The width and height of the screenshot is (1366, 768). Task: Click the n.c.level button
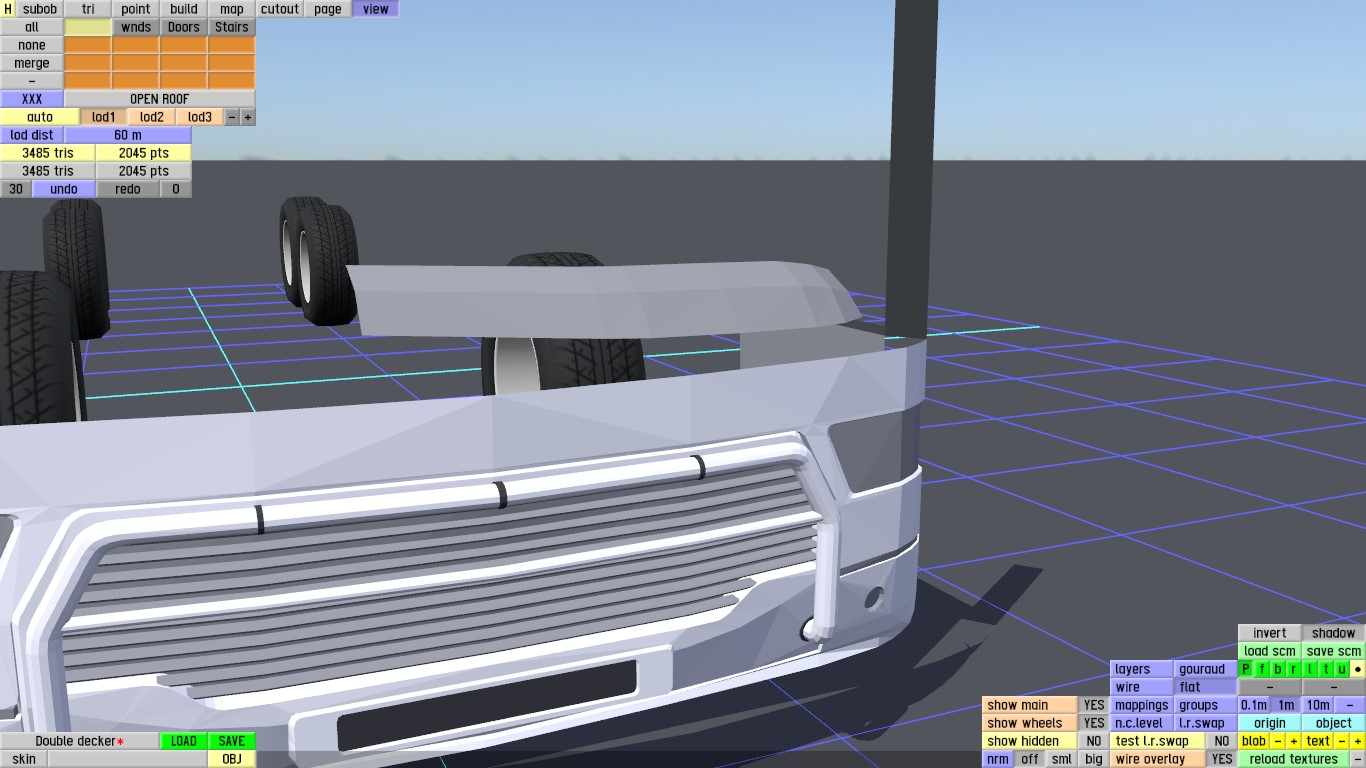(x=1142, y=723)
